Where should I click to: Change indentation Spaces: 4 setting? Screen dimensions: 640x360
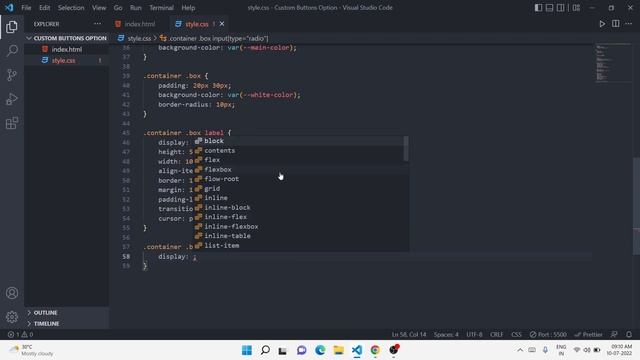[x=446, y=334]
